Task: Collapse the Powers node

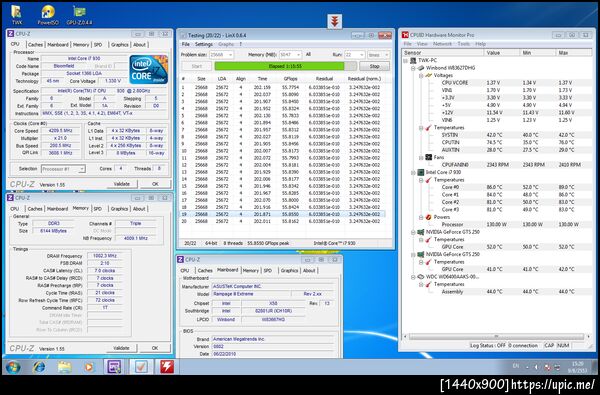Action: [421, 217]
